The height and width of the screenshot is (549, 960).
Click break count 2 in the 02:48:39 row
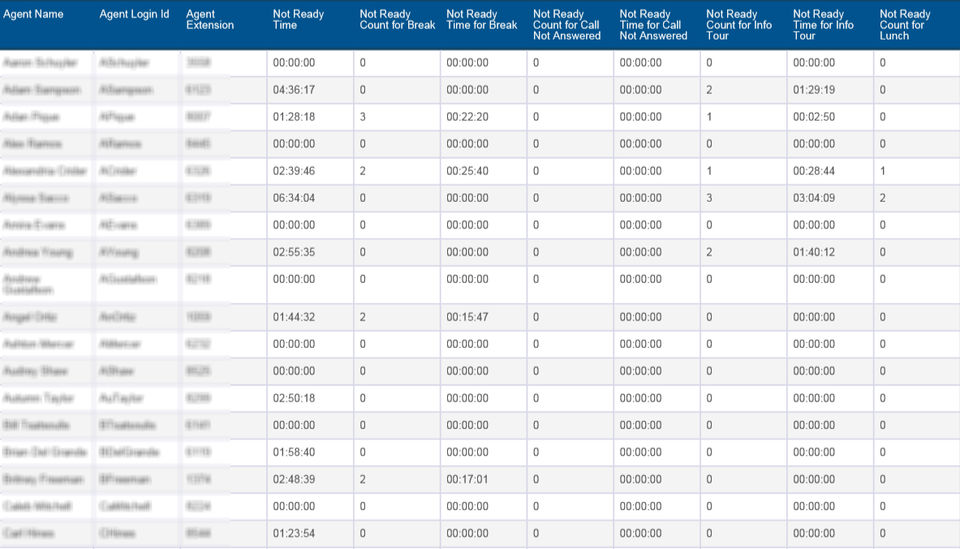(x=362, y=479)
